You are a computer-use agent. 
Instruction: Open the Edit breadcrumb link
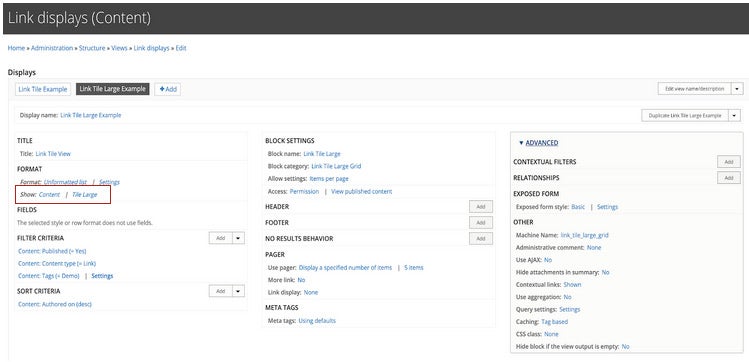coord(181,48)
